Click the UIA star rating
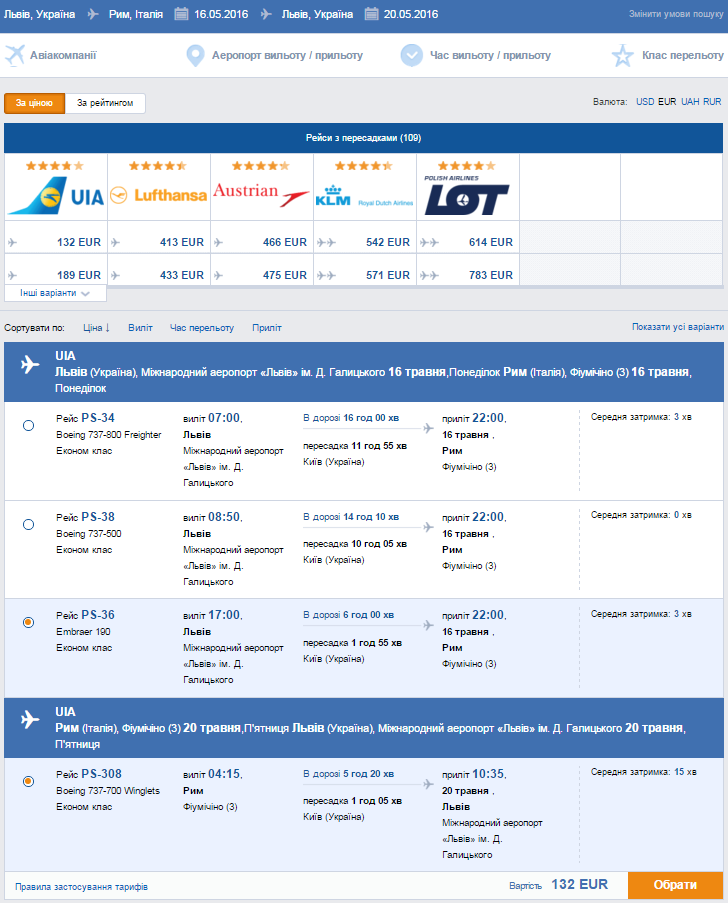 tap(55, 166)
